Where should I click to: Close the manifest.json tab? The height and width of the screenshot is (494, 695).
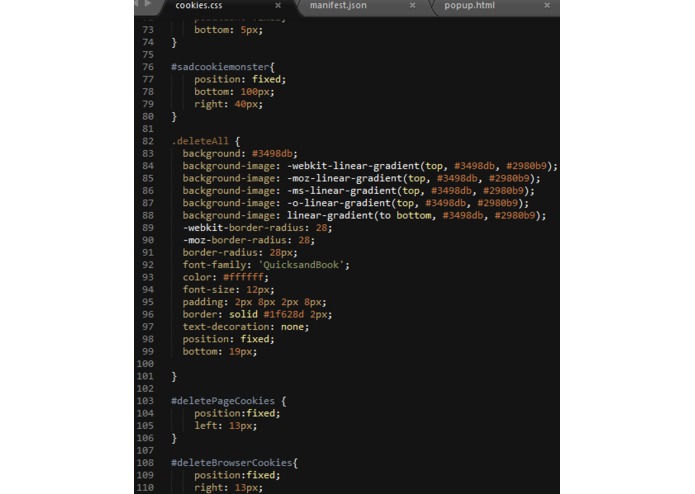(413, 5)
